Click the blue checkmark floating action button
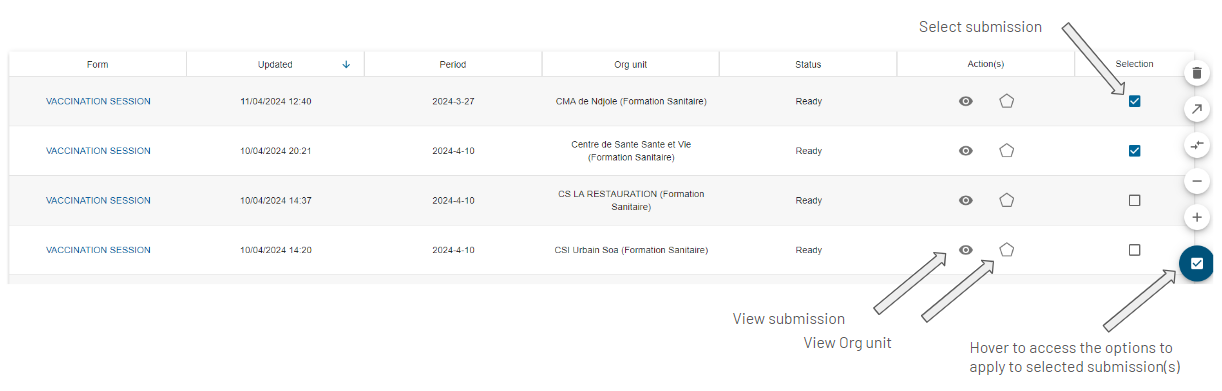The width and height of the screenshot is (1222, 391). (x=1197, y=263)
